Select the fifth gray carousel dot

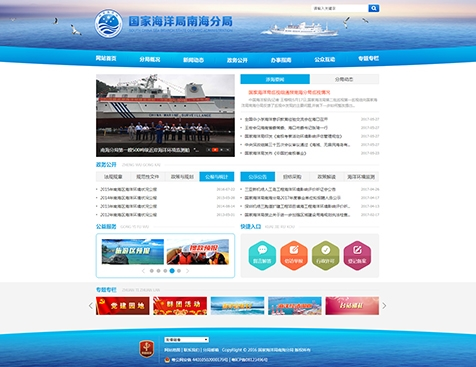tap(179, 271)
